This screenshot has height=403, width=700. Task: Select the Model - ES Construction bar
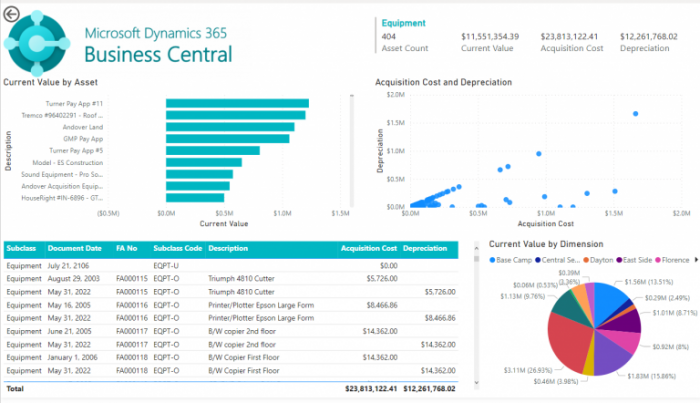click(204, 162)
